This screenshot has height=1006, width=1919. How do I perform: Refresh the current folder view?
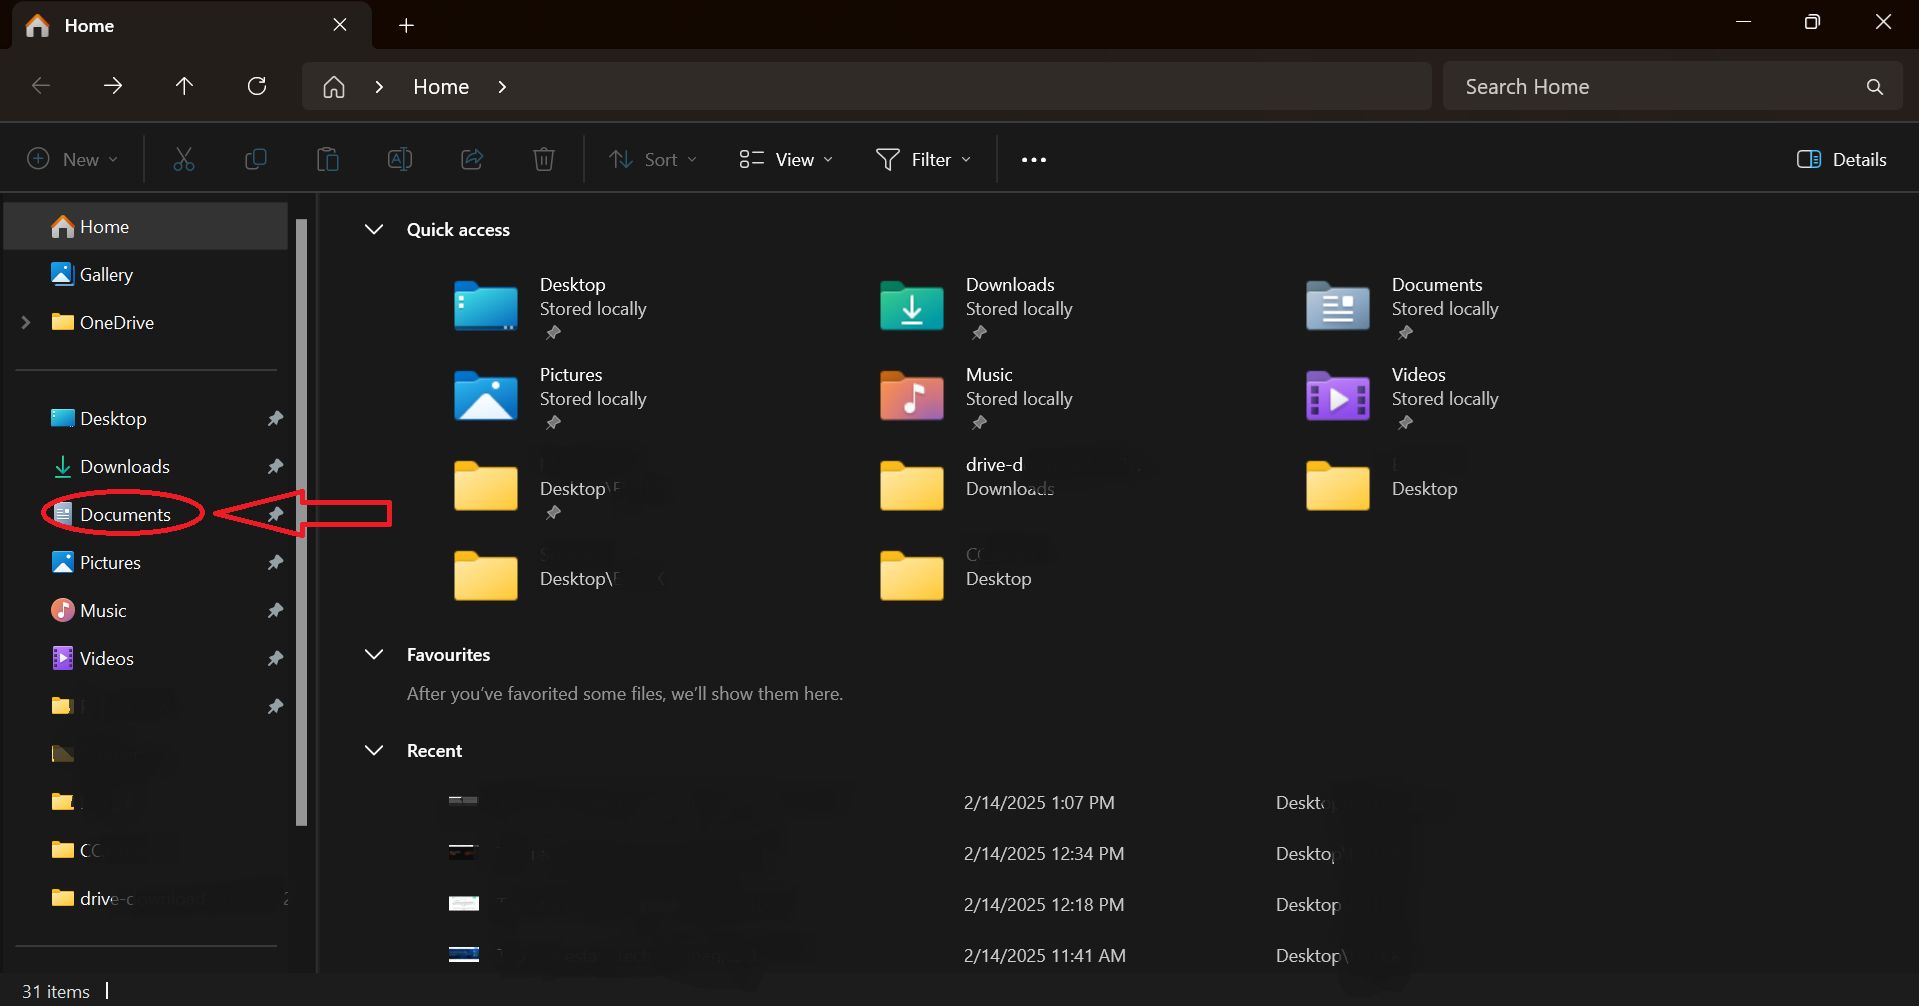(x=257, y=86)
